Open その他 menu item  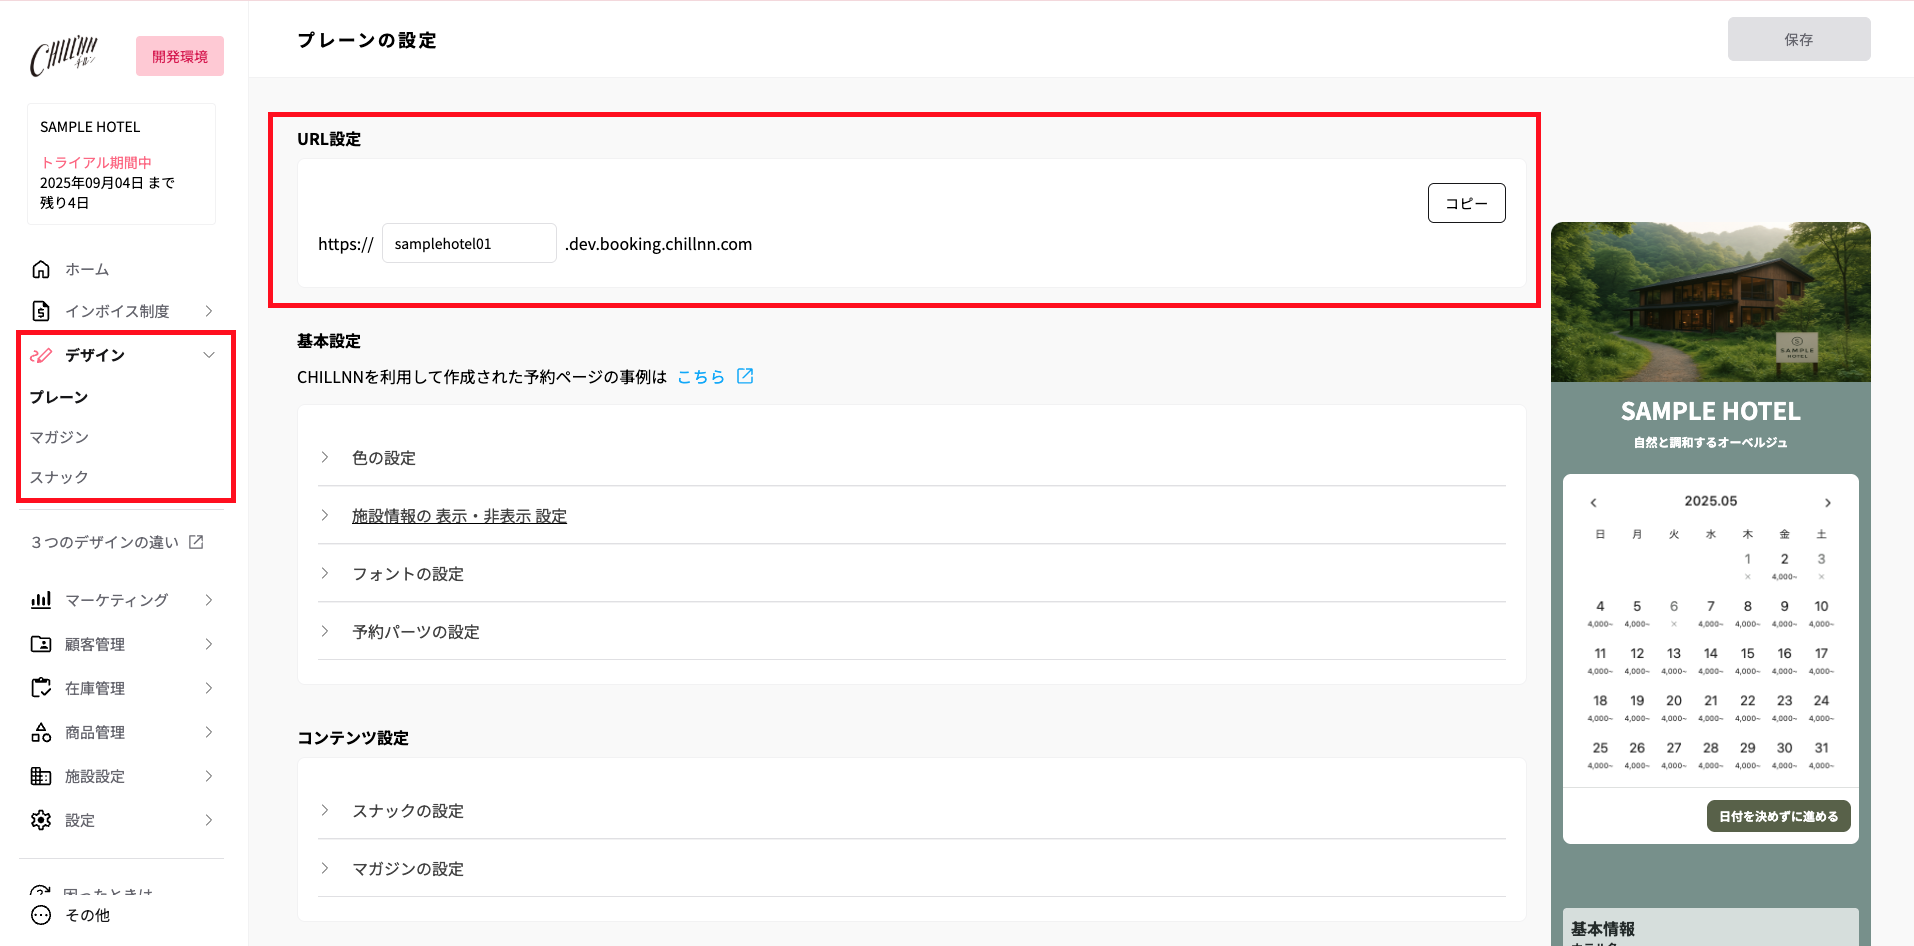(88, 915)
